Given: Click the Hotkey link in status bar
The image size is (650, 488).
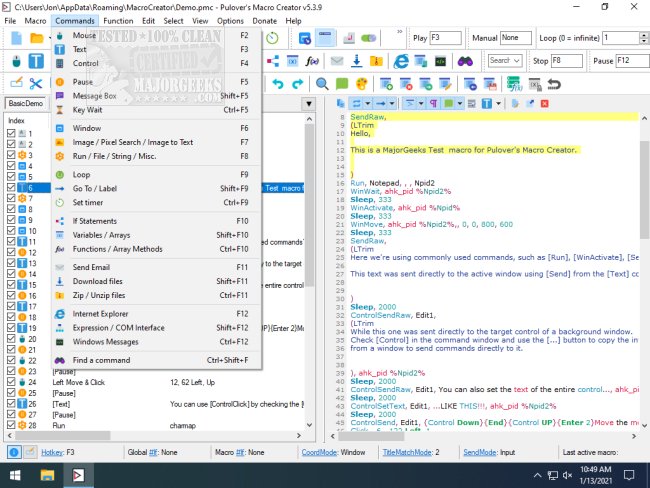Looking at the screenshot, I should tap(52, 452).
